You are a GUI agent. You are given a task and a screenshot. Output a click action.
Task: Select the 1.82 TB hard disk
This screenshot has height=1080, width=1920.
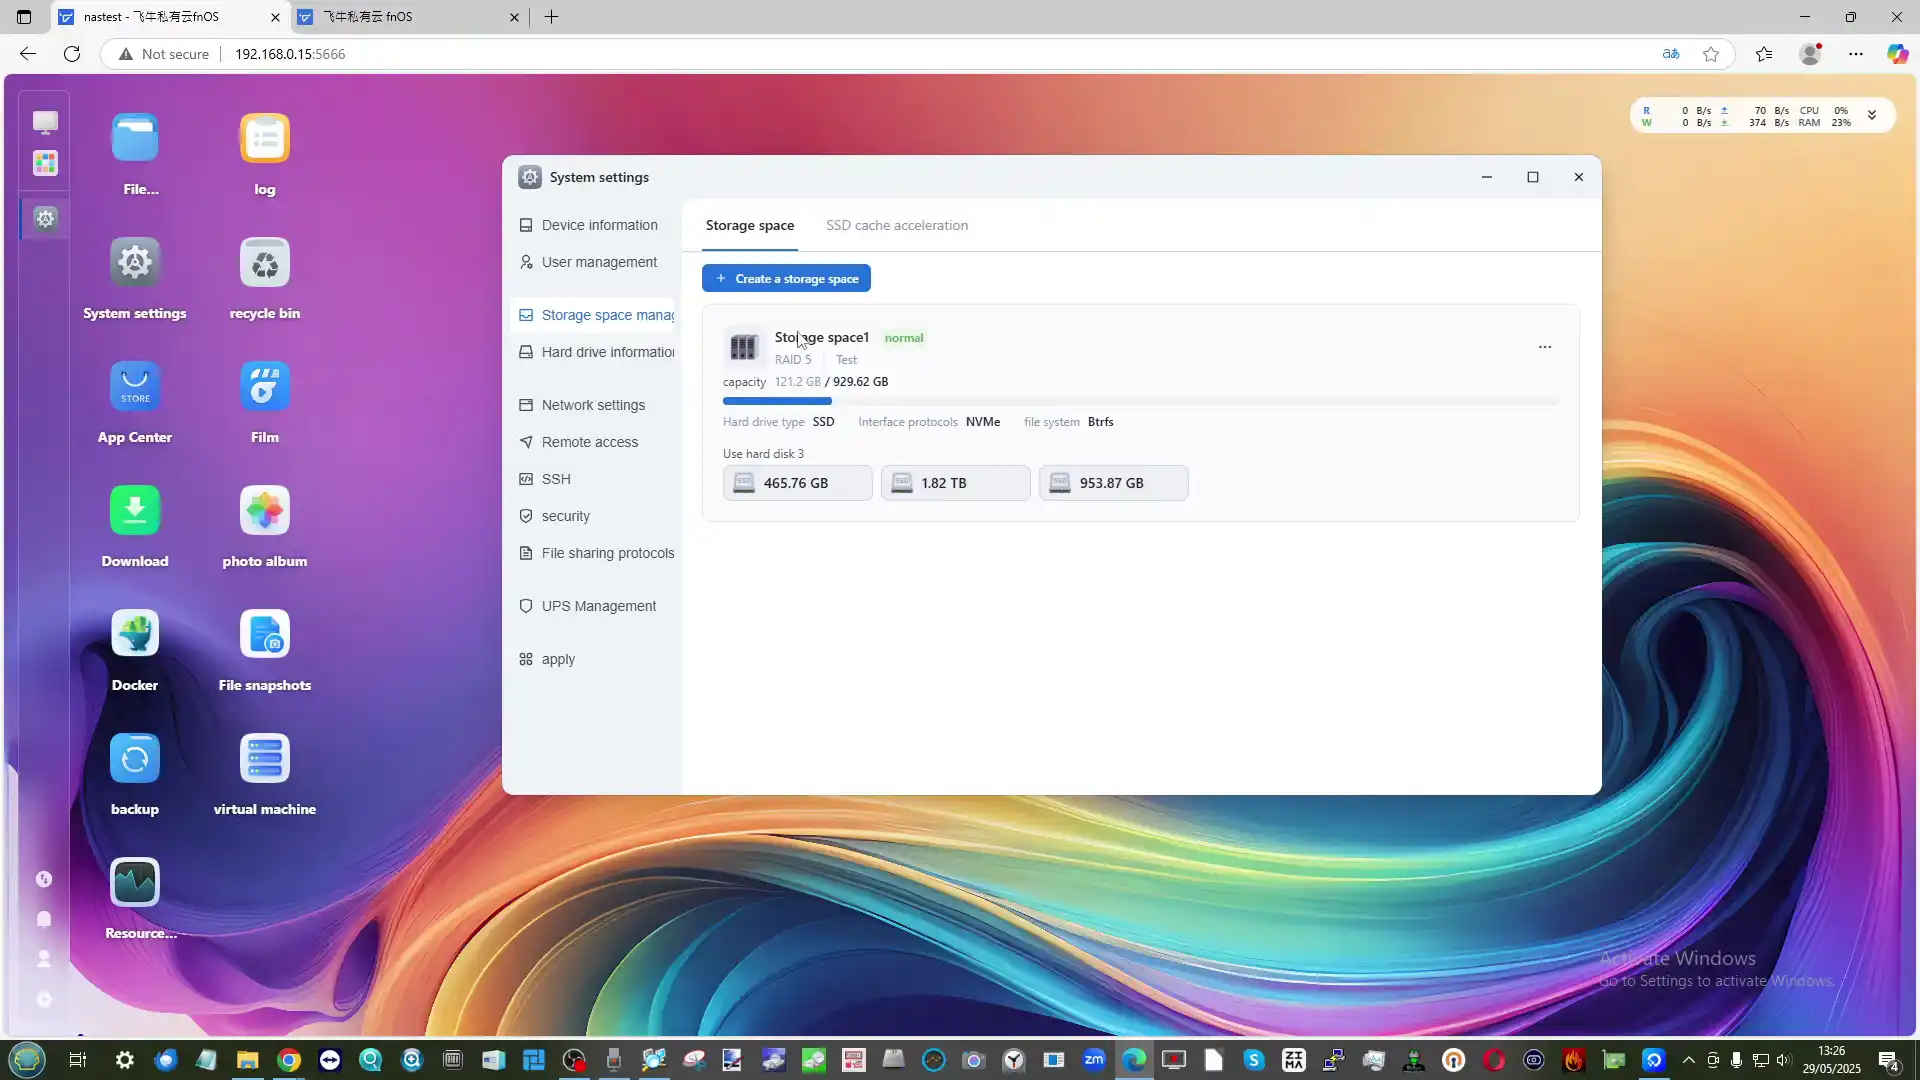tap(955, 483)
